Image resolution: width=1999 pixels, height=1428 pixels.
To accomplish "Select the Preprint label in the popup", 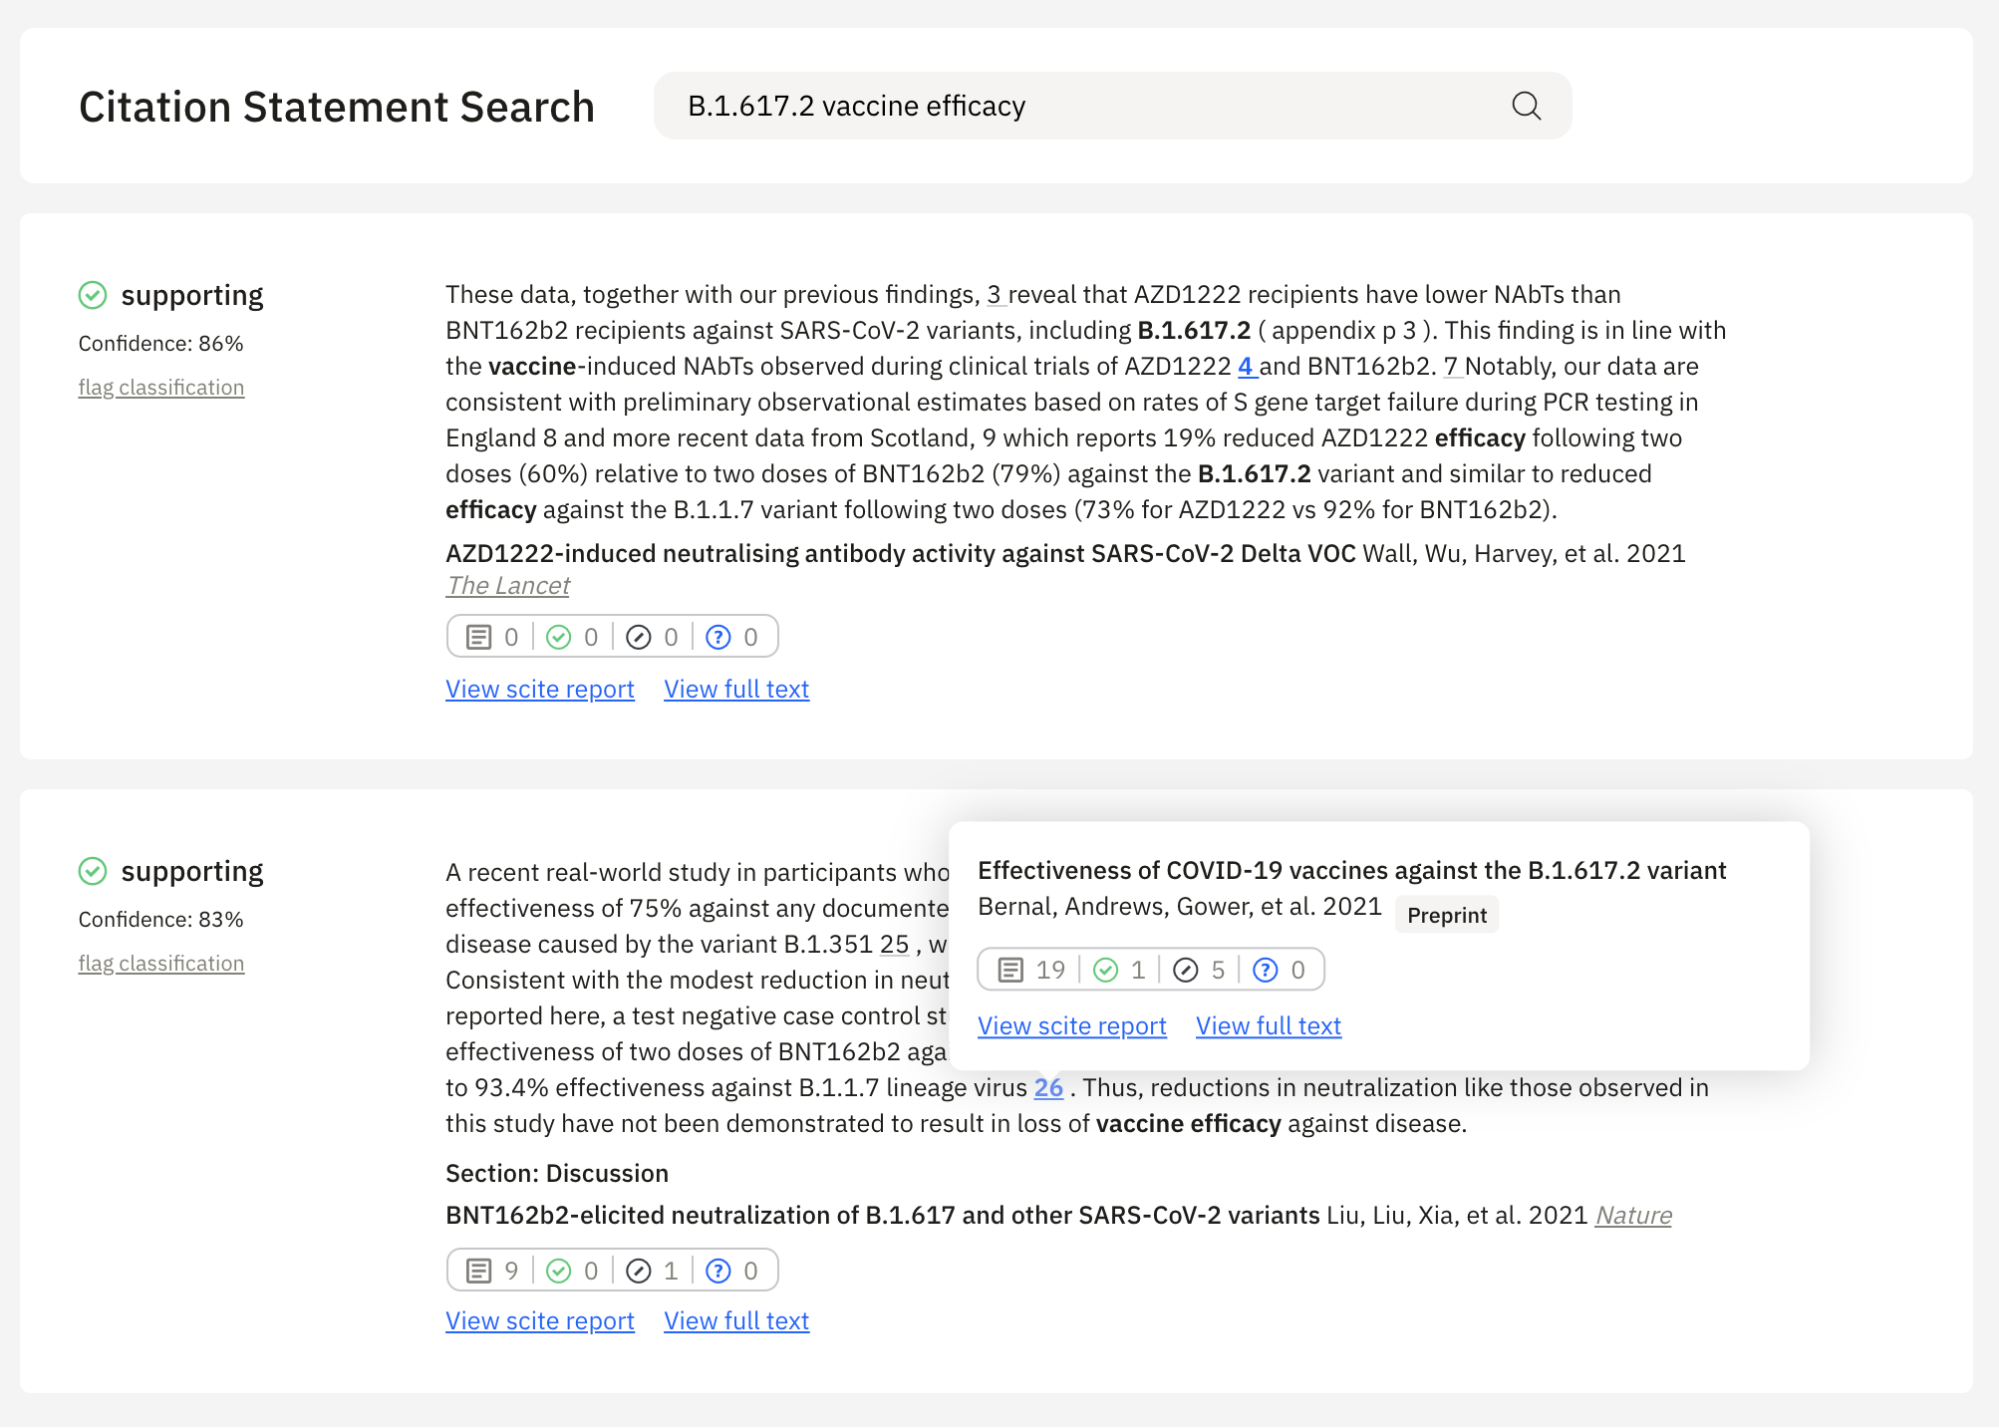I will (1446, 914).
